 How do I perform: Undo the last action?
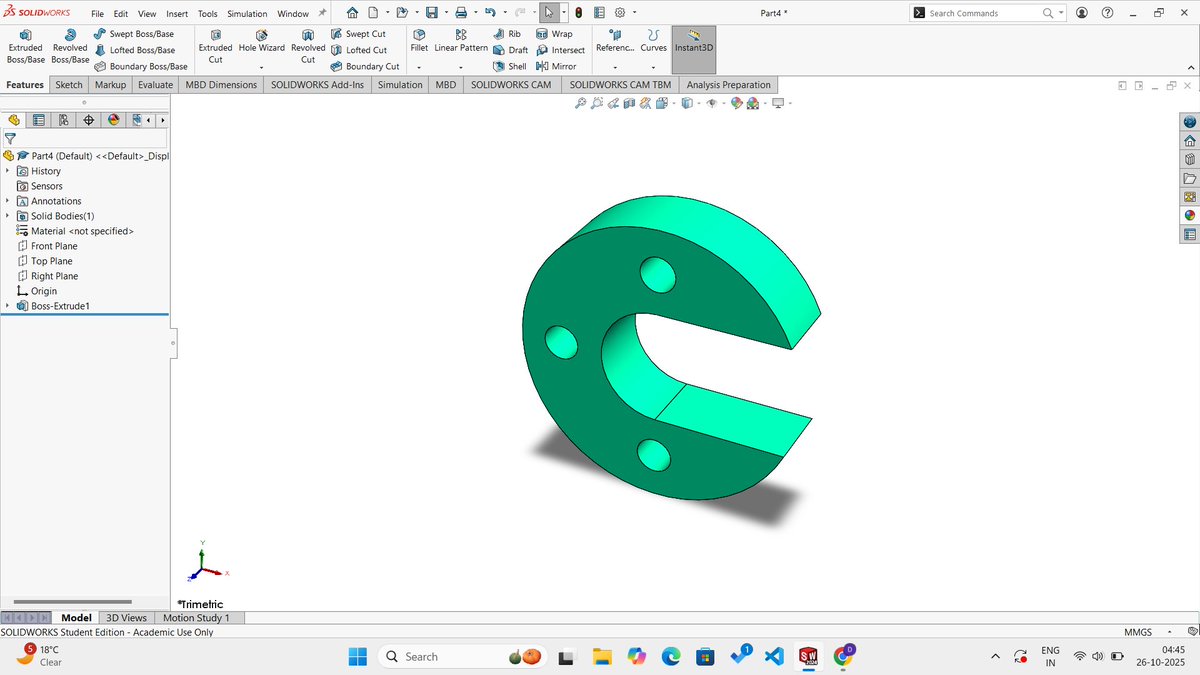click(490, 13)
